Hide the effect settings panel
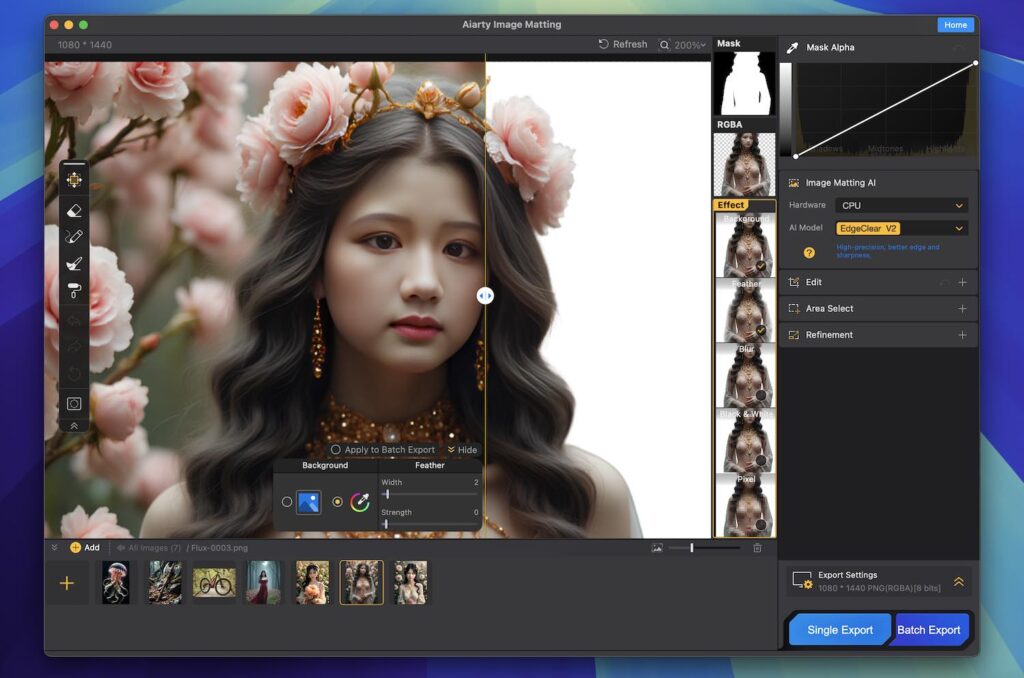 tap(462, 450)
